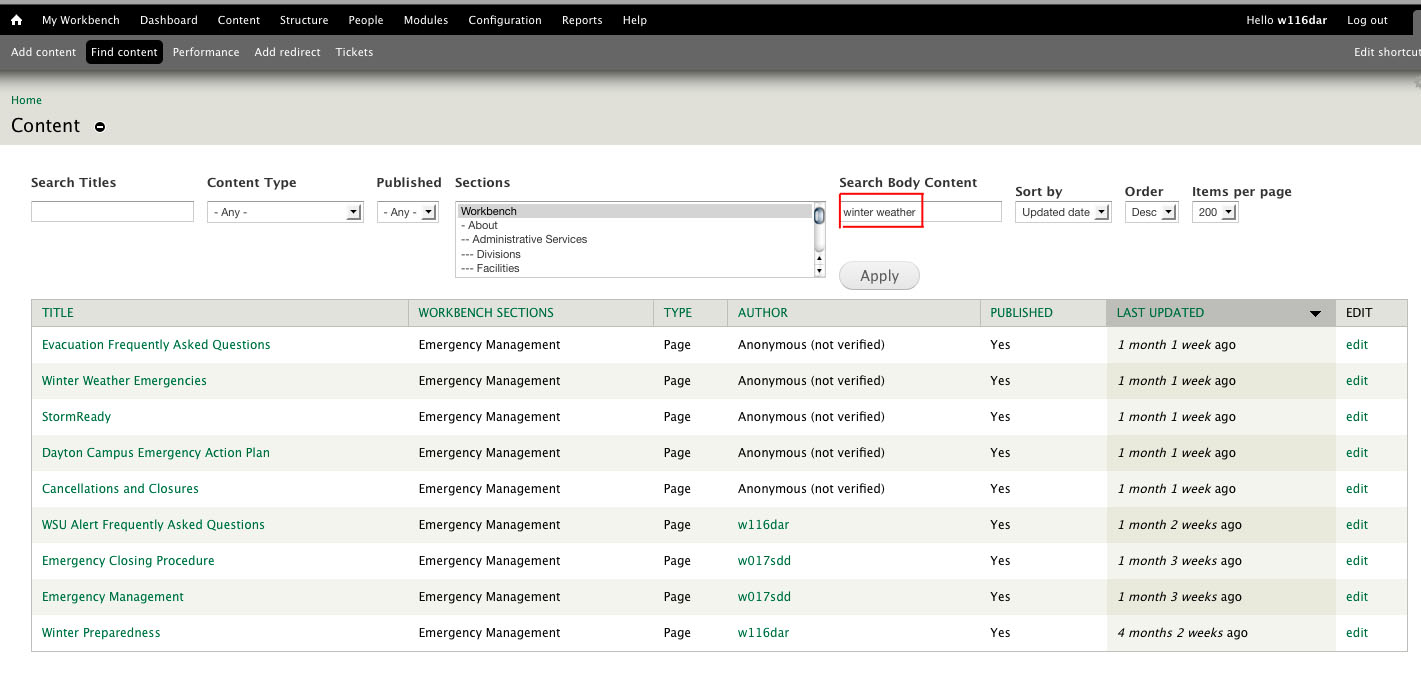Viewport: 1421px width, 697px height.
Task: Select Add content shortcut
Action: click(43, 52)
